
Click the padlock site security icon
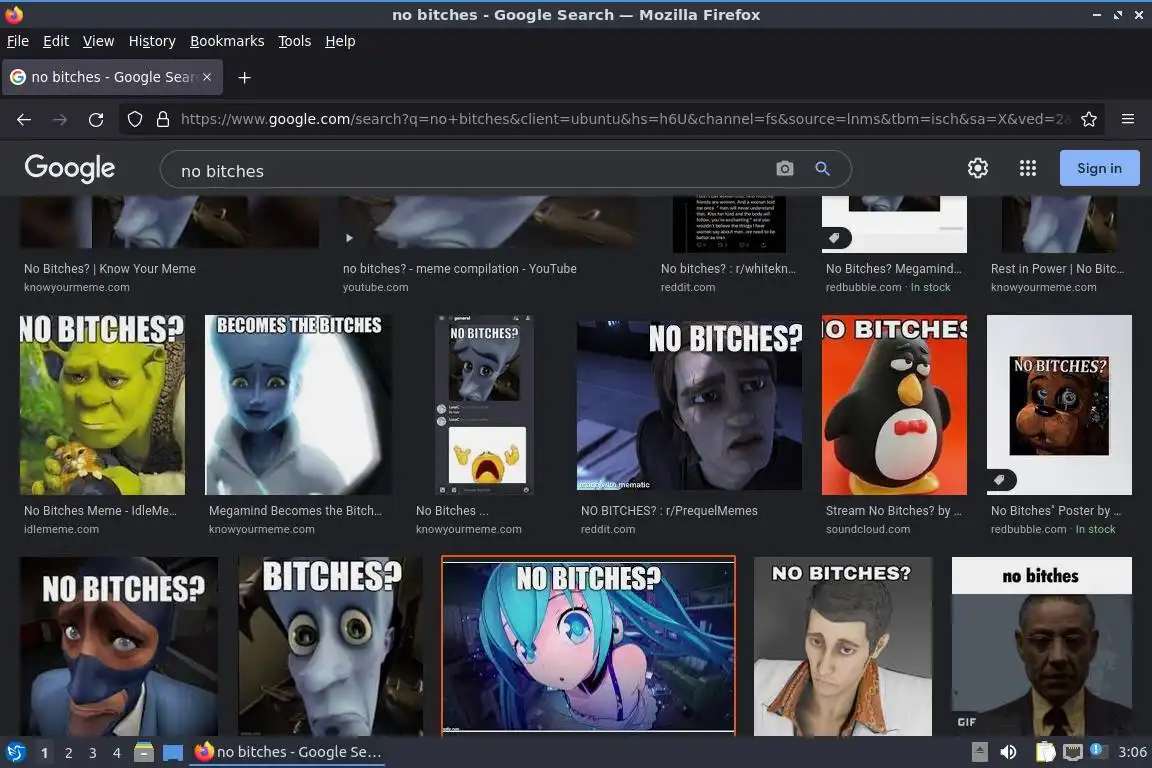click(x=162, y=119)
